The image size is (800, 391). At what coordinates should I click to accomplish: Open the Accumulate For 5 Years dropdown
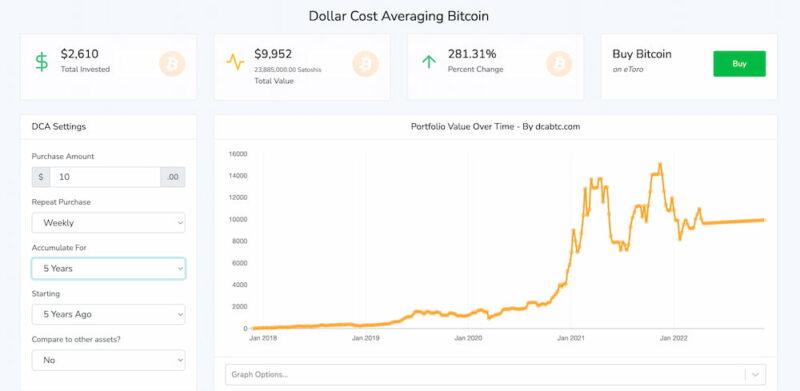pyautogui.click(x=109, y=268)
